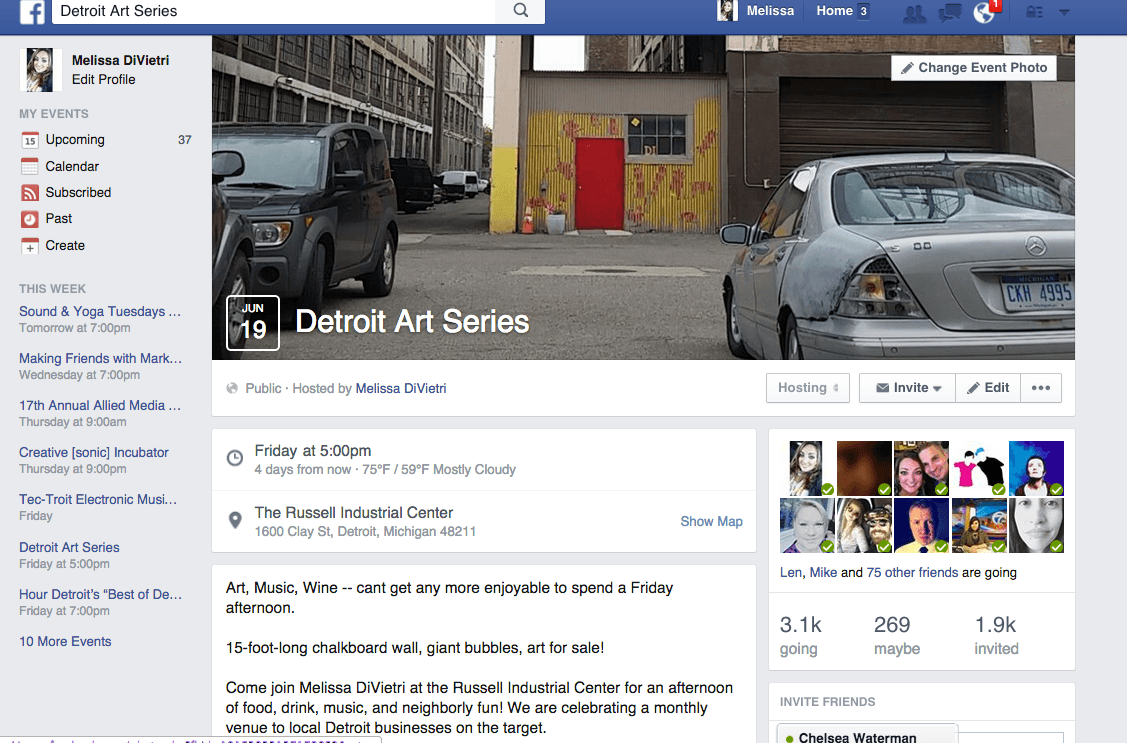The height and width of the screenshot is (743, 1127).
Task: Click the Show Map link
Action: tap(712, 522)
